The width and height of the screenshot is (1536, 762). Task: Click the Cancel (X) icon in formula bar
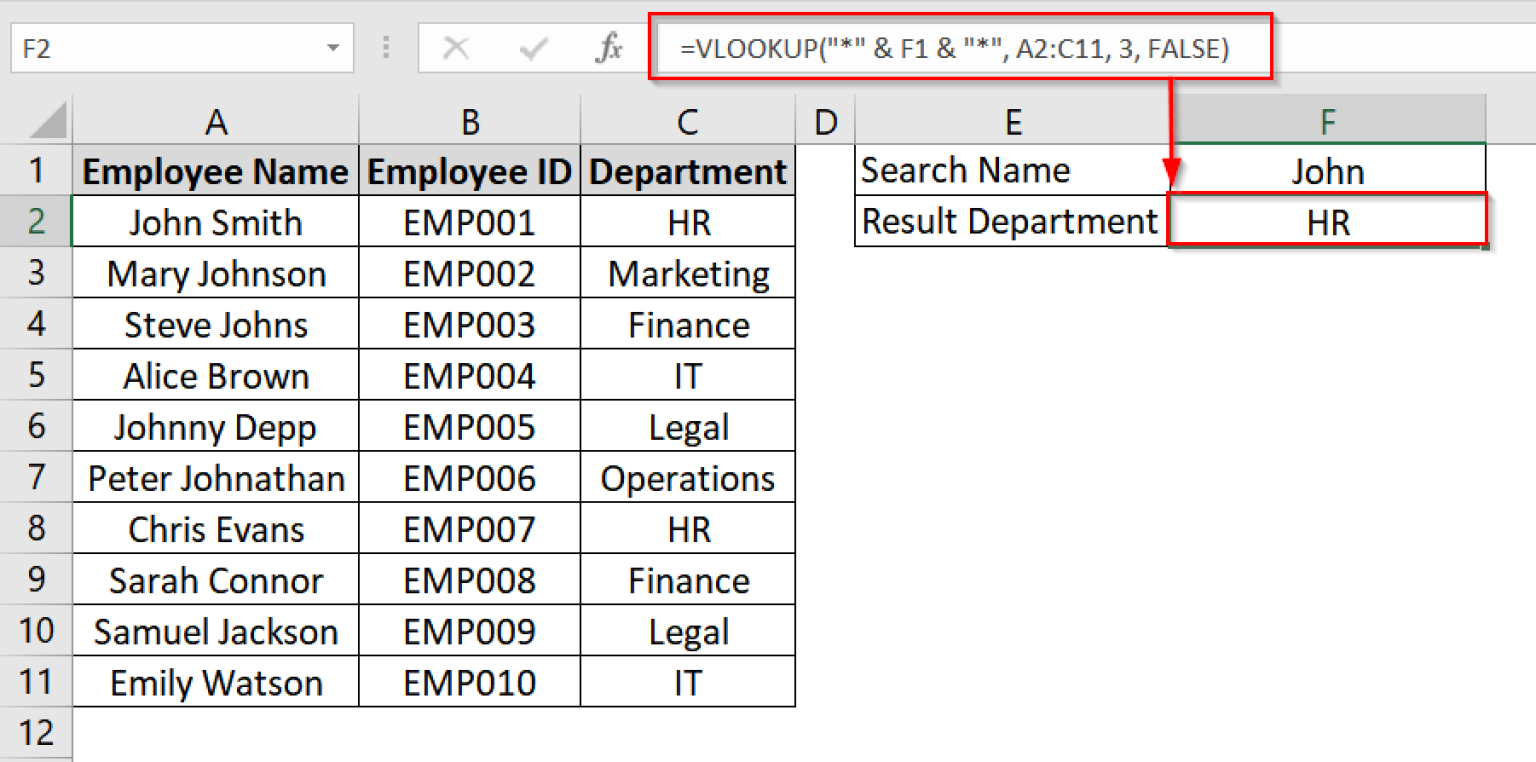coord(458,47)
